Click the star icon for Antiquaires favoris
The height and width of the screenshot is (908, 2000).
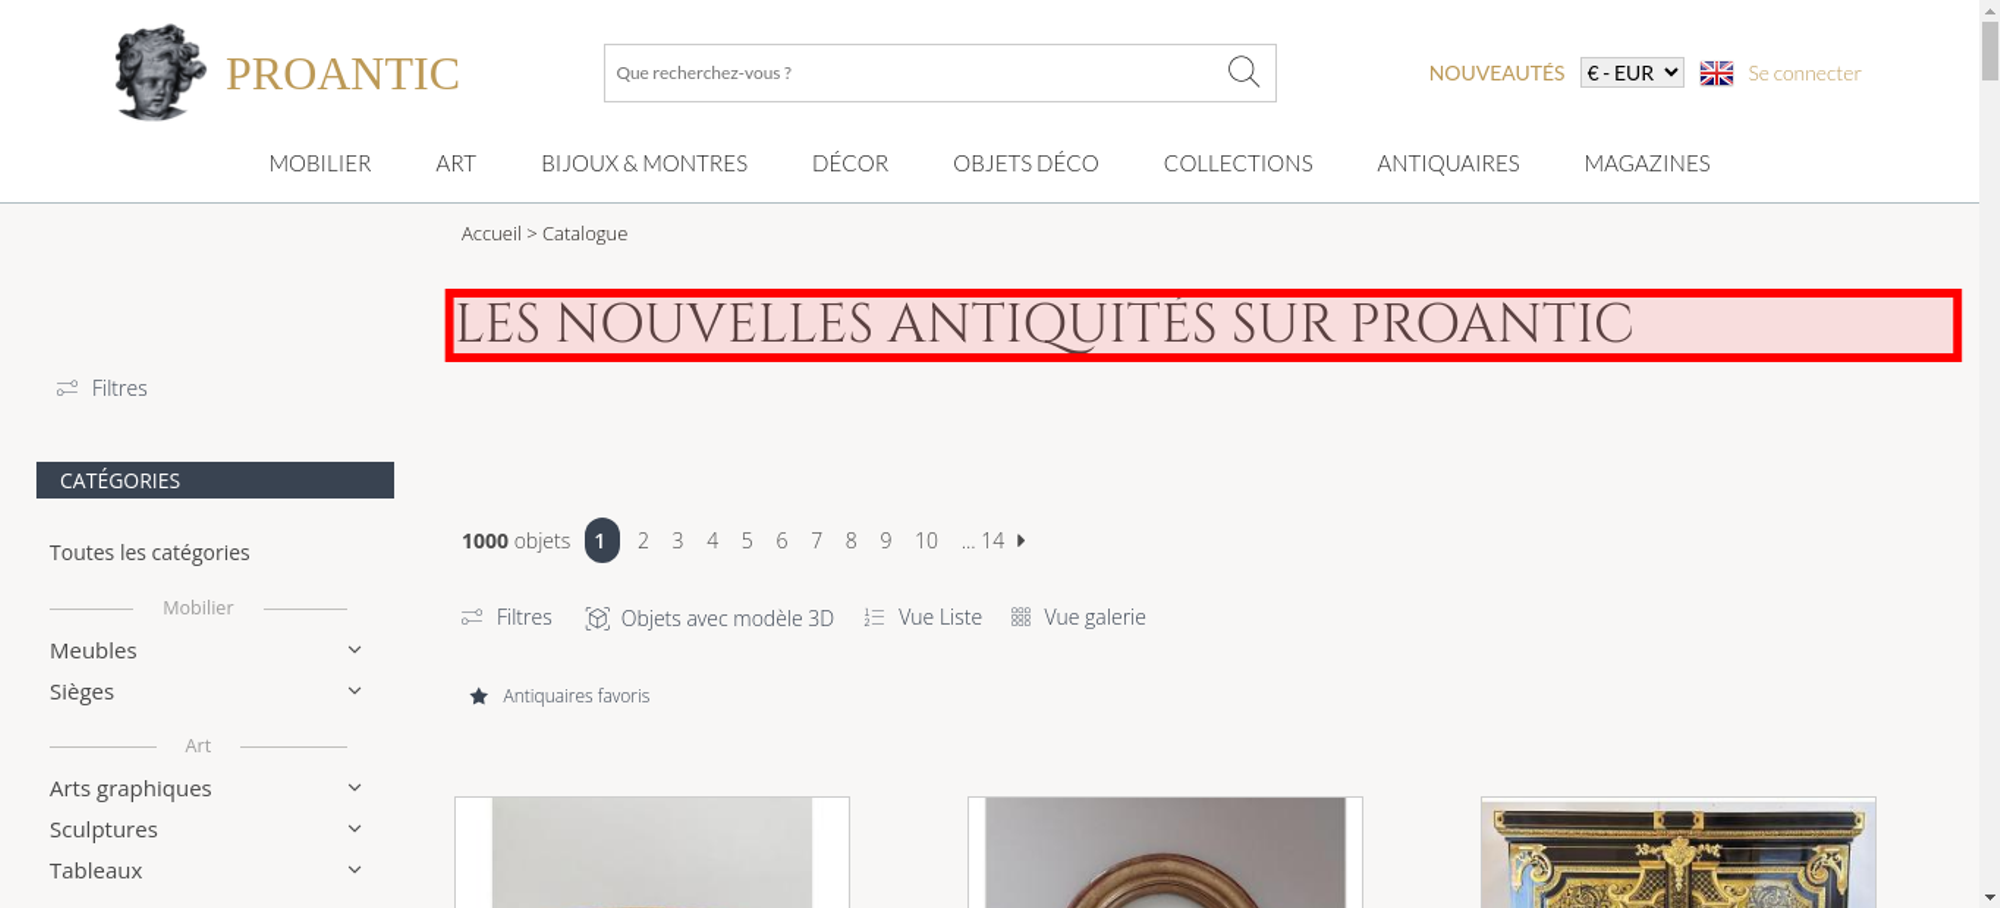pyautogui.click(x=479, y=696)
